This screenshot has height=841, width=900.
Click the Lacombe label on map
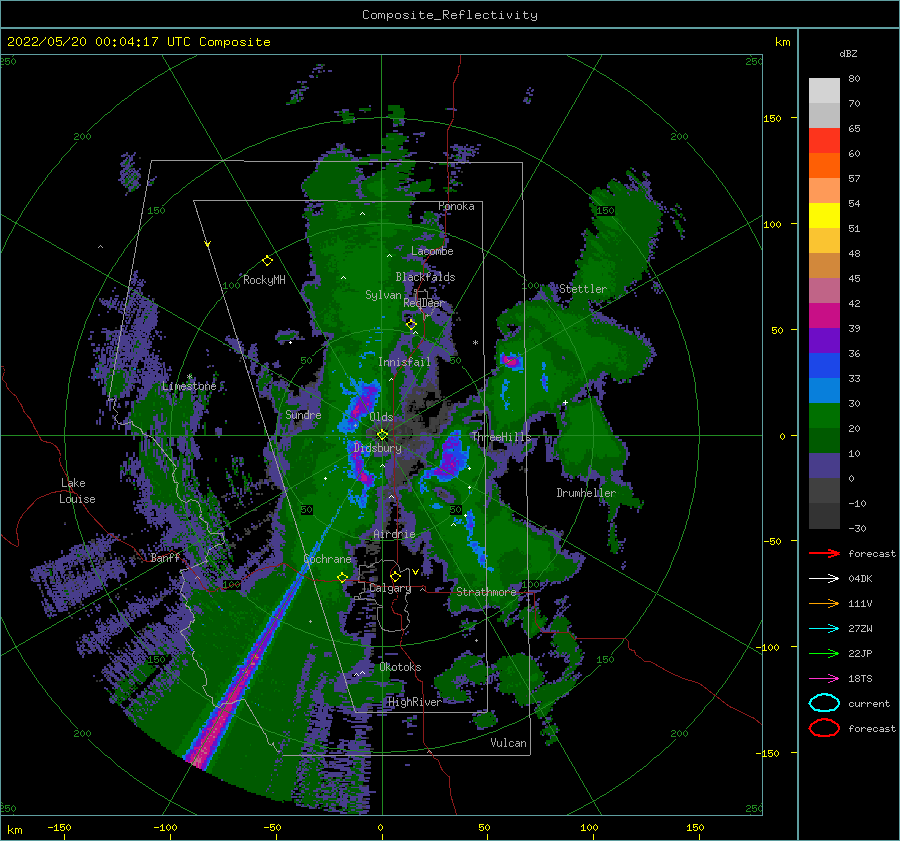click(432, 251)
